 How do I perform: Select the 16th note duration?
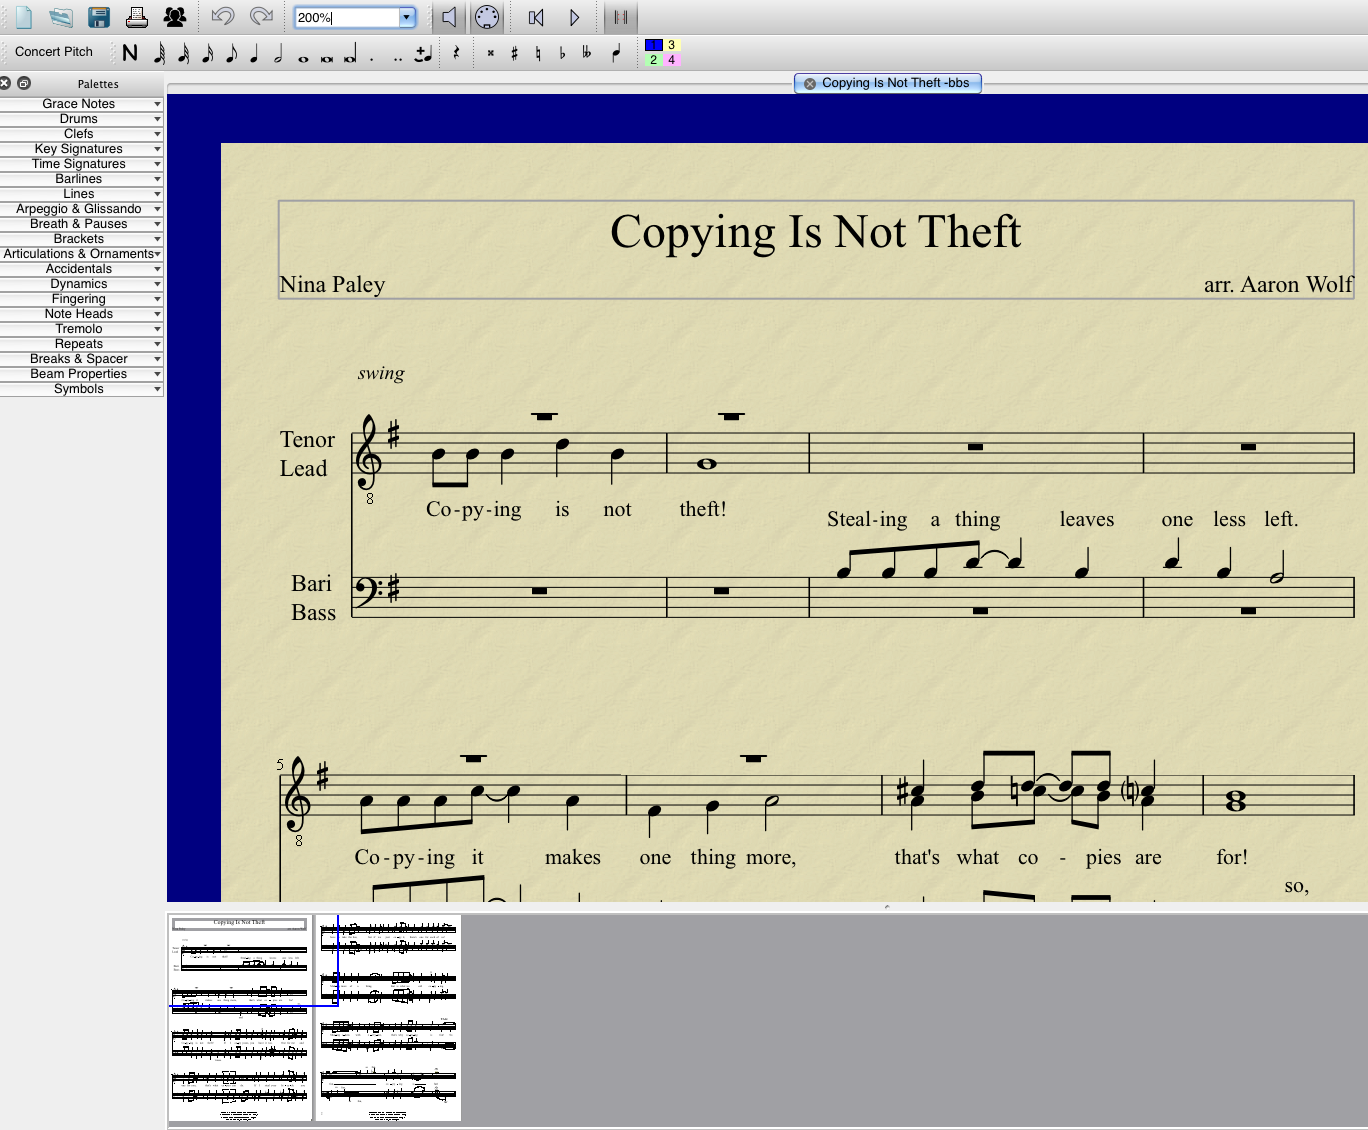(207, 53)
